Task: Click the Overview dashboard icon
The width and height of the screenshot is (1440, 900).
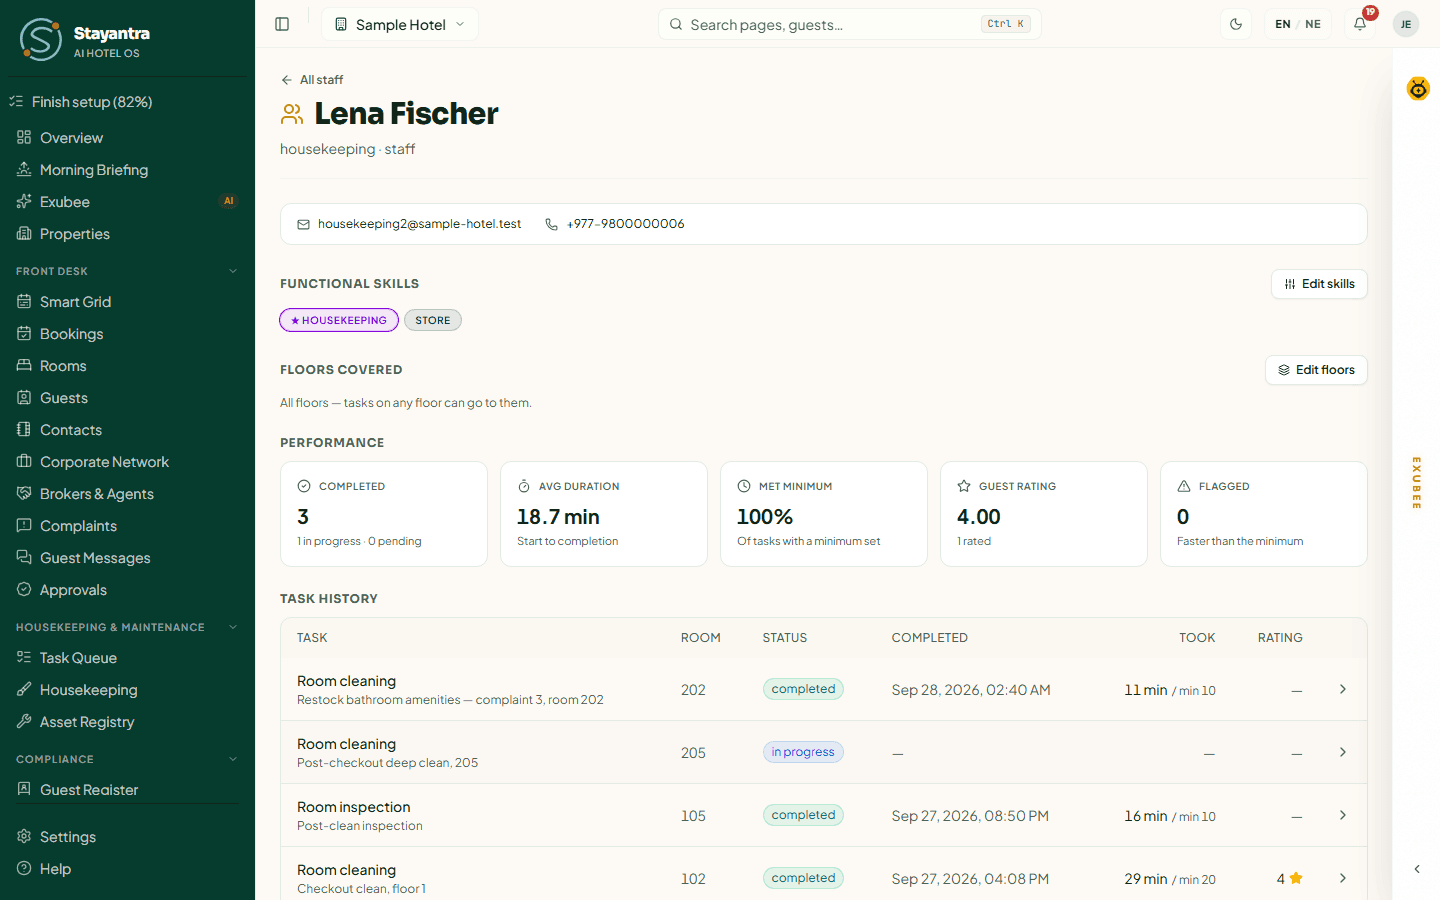Action: tap(24, 137)
